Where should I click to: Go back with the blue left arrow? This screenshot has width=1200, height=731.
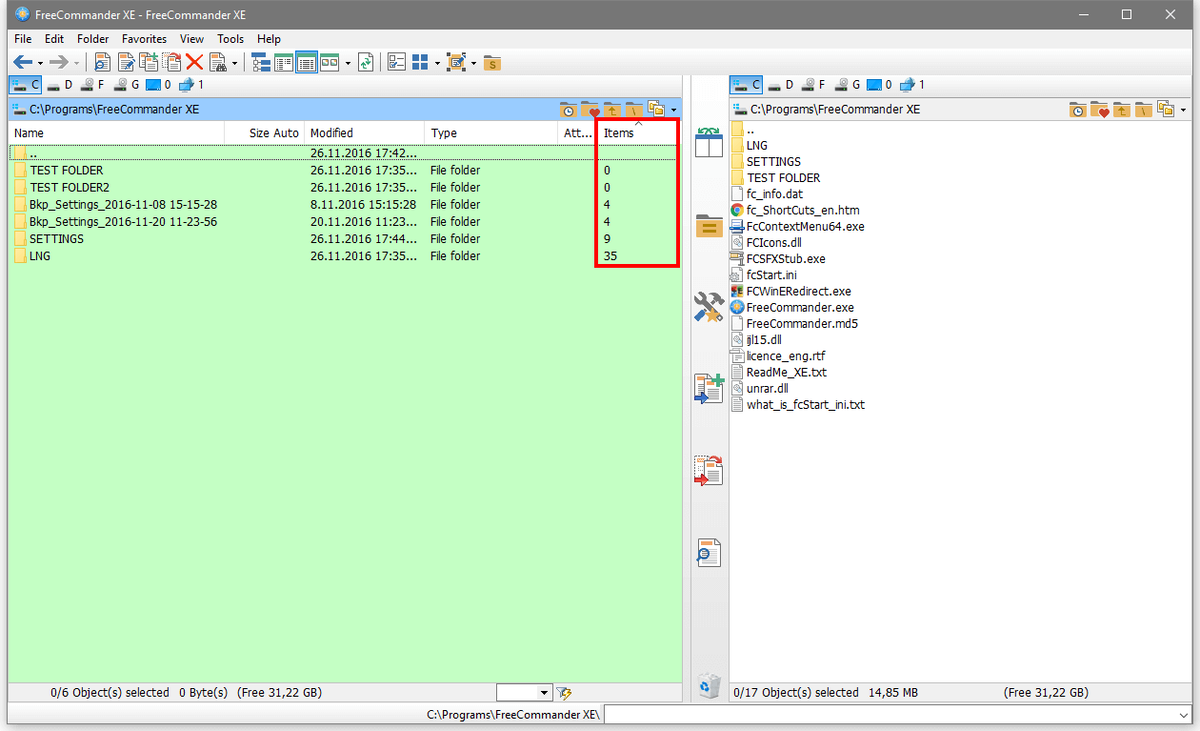23,62
